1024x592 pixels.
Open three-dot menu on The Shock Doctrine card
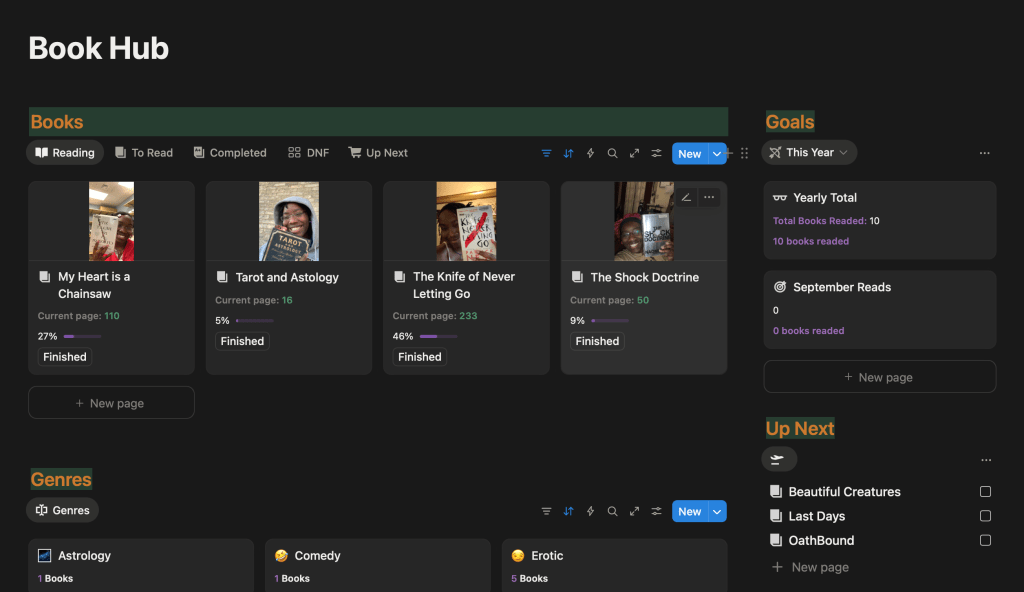click(709, 197)
